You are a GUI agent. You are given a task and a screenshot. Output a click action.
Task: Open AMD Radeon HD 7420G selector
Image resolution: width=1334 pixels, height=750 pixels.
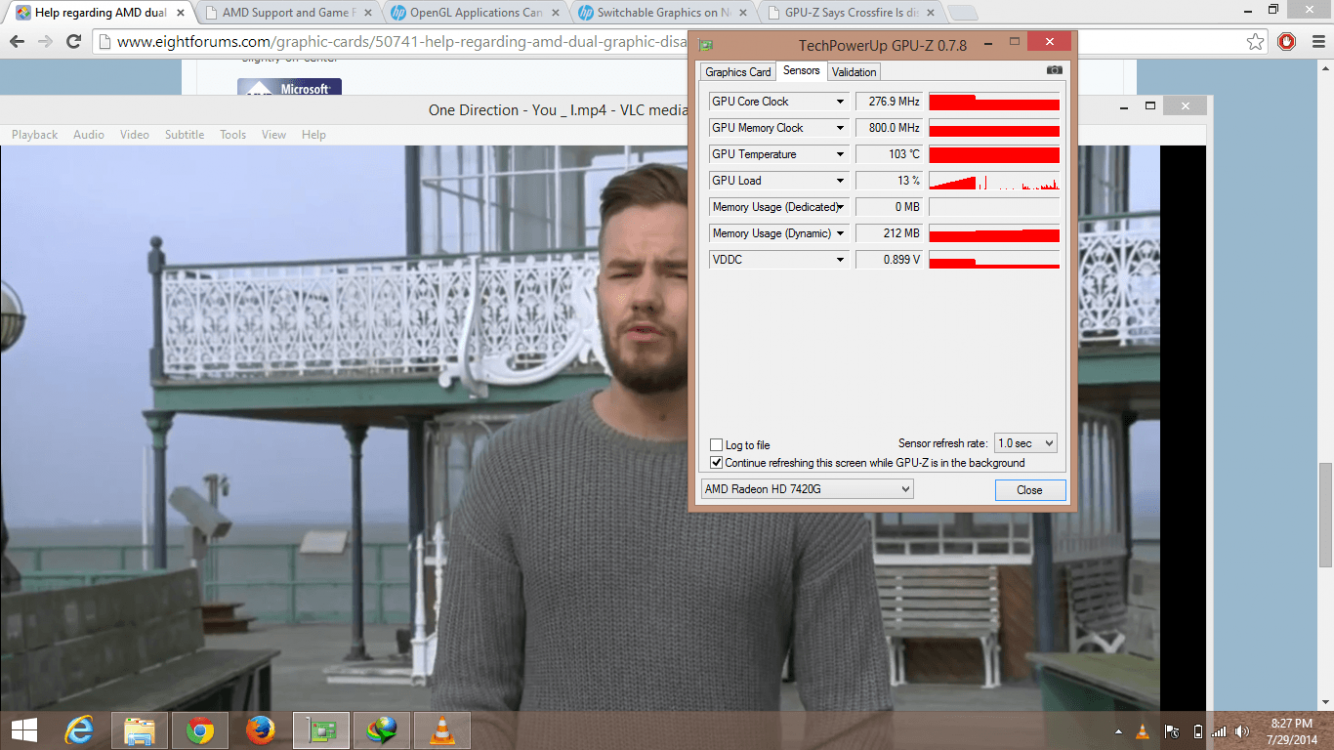tap(807, 489)
